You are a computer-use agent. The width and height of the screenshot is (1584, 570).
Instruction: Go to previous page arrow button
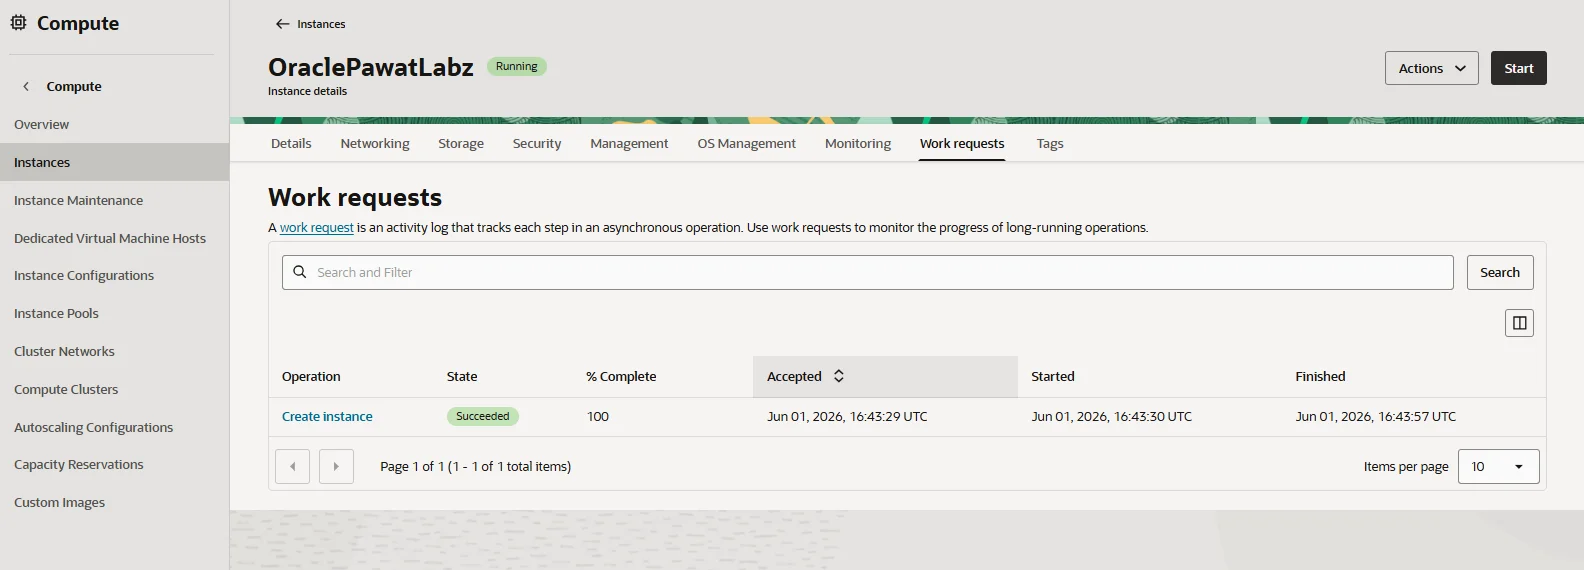[x=292, y=467]
